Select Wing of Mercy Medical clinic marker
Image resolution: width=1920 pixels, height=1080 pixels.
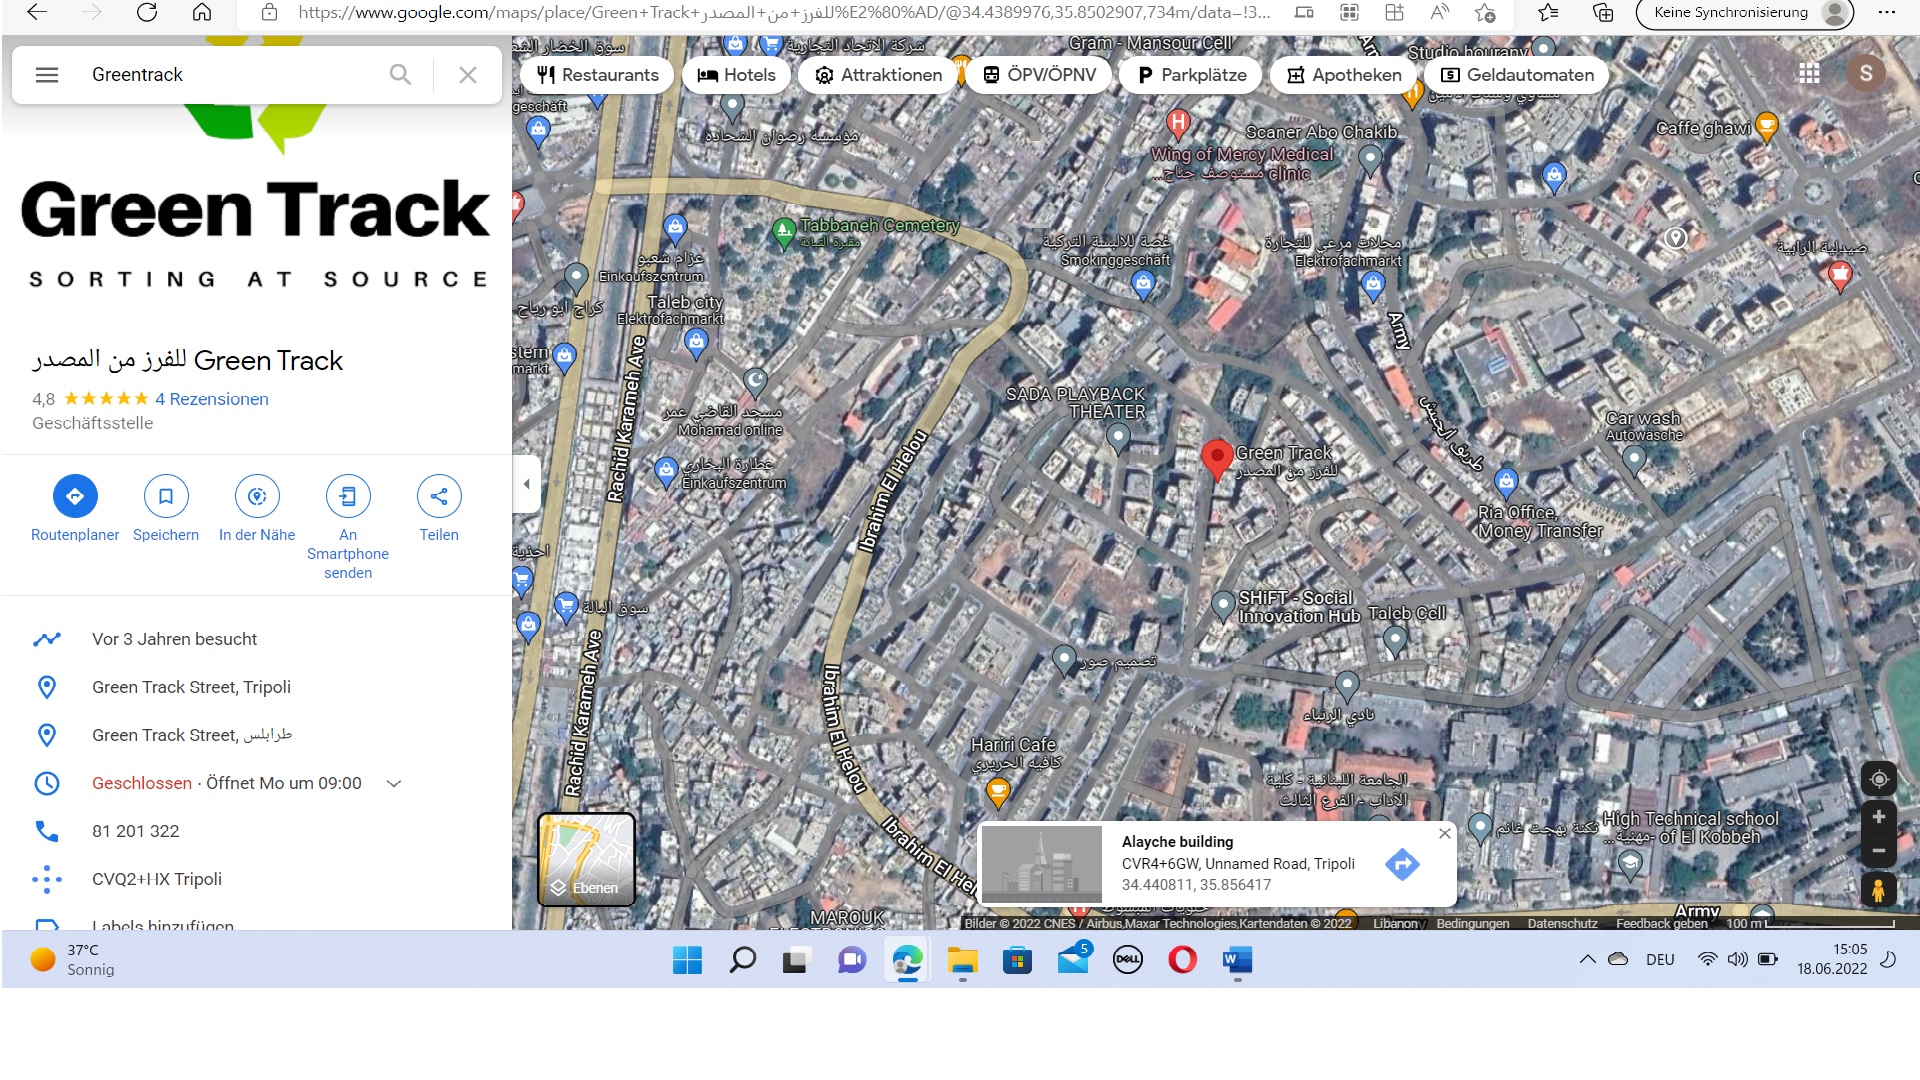pyautogui.click(x=1178, y=124)
